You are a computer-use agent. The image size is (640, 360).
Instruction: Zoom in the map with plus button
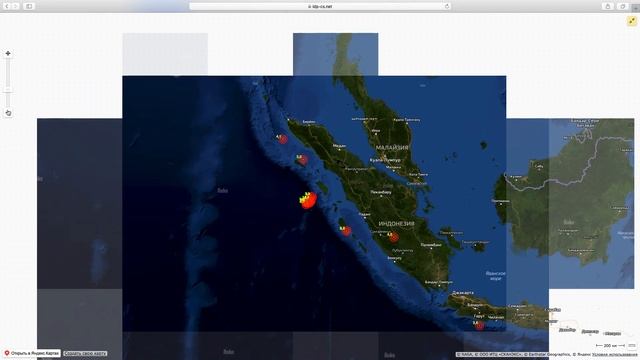coord(8,53)
